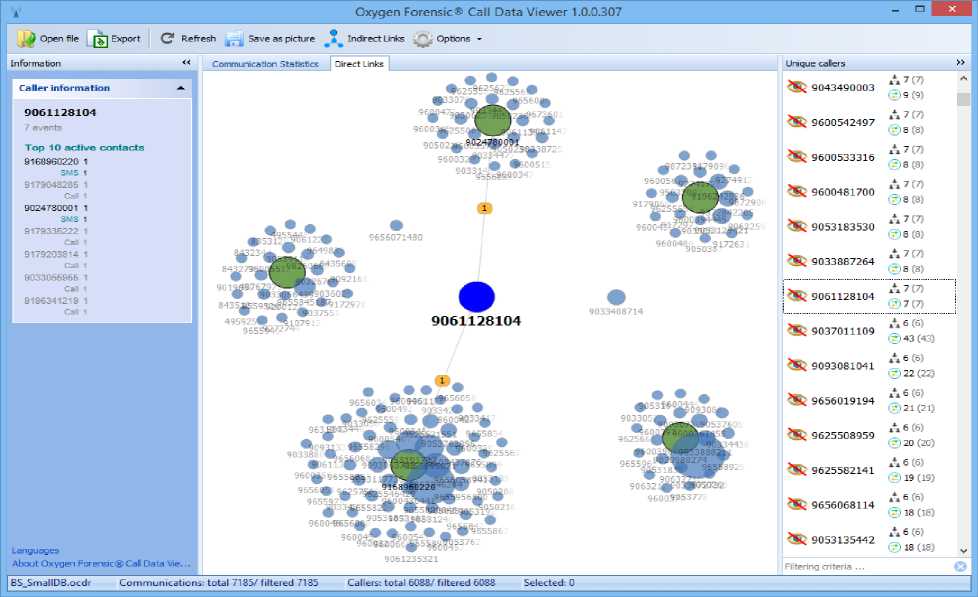Viewport: 978px width, 597px height.
Task: Click the Top 10 active contacts heading
Action: [84, 147]
